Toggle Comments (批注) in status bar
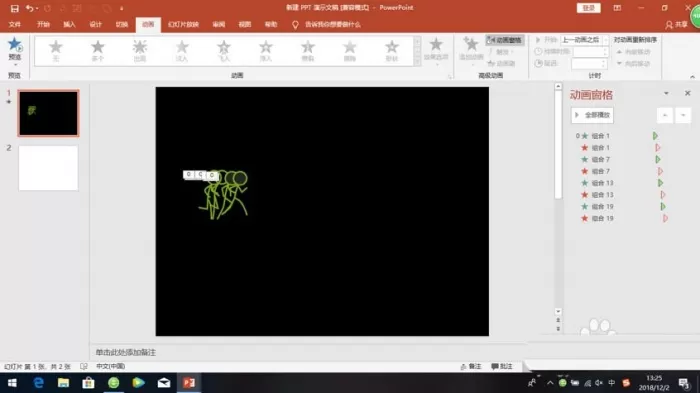Screen dimensions: 700x393 [502, 367]
